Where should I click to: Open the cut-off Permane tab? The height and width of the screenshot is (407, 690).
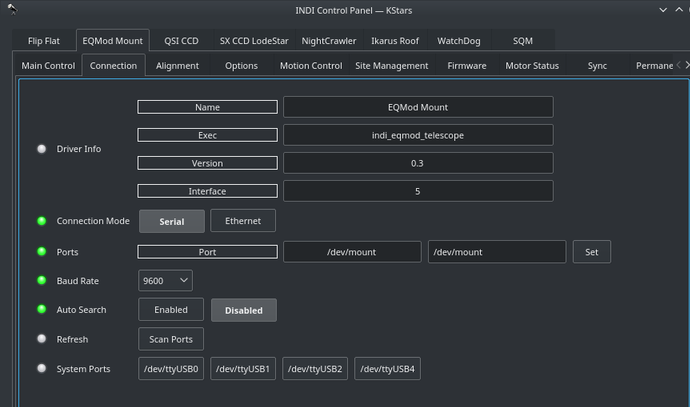click(653, 66)
